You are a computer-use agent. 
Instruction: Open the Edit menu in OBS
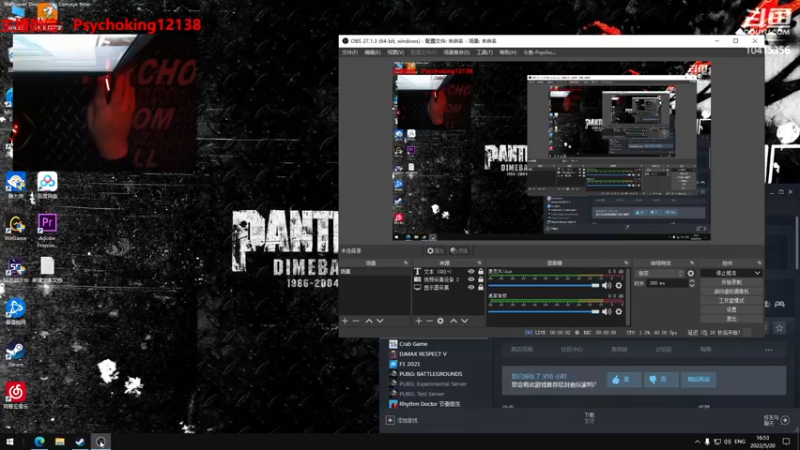372,53
